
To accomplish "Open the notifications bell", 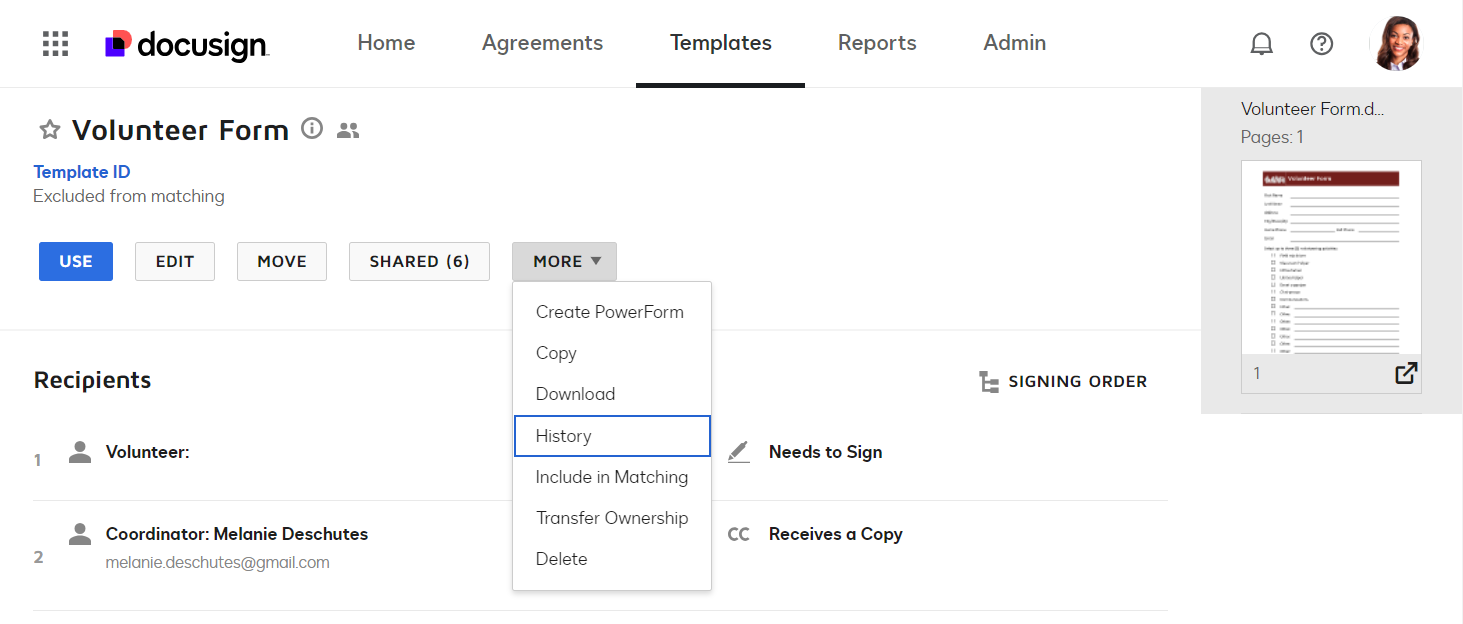I will 1261,44.
